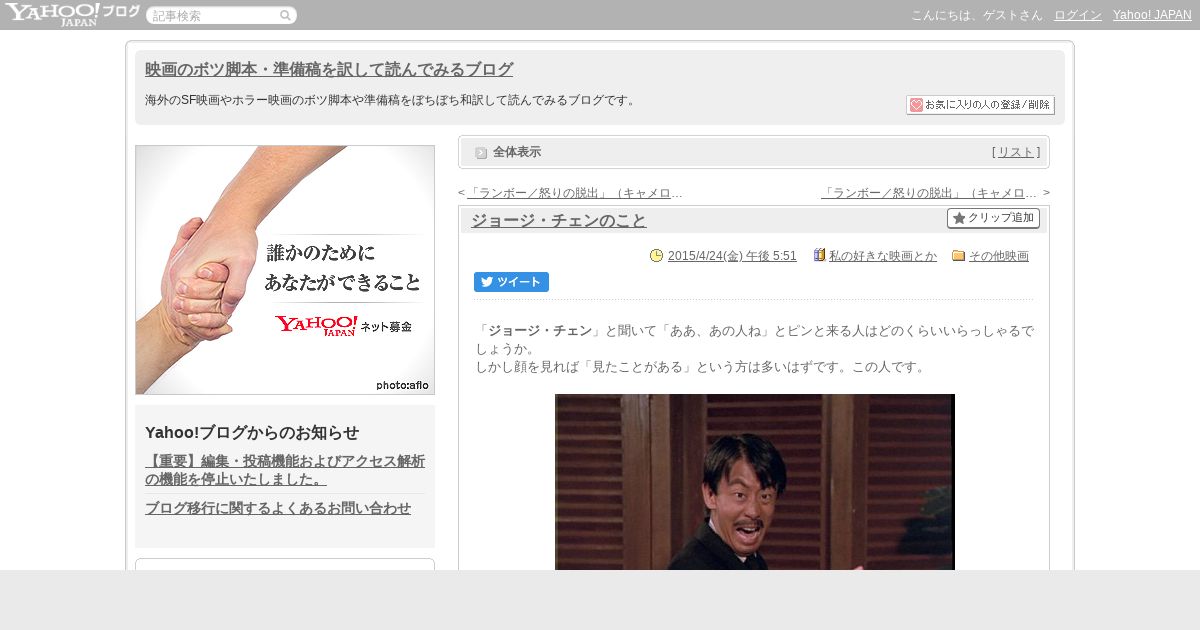
Task: Click the Twitter ツイート button
Action: tap(511, 282)
